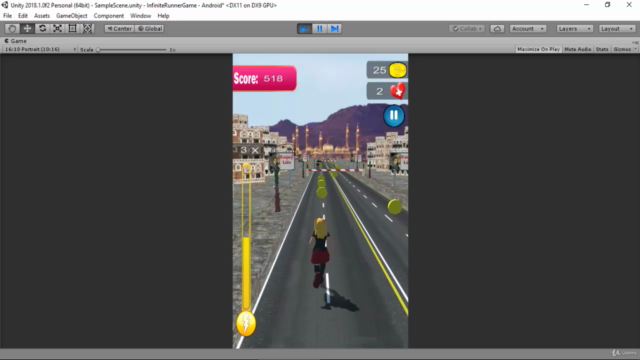Screen dimensions: 640x360
Task: Click the 3x multiplier label
Action: coord(249,150)
